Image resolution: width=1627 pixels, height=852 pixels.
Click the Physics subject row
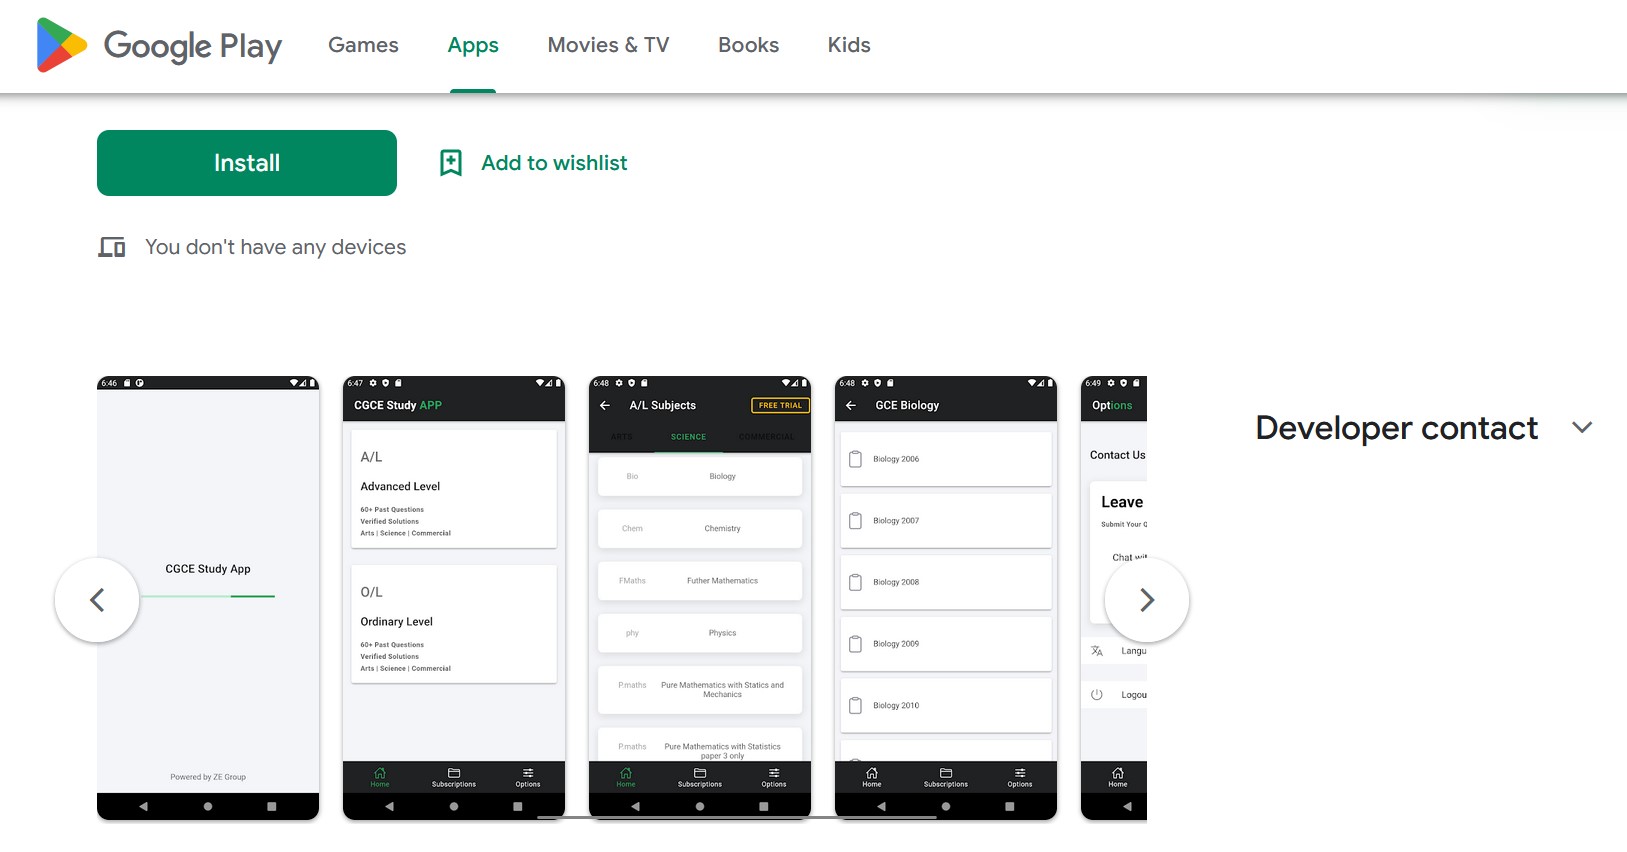click(700, 633)
